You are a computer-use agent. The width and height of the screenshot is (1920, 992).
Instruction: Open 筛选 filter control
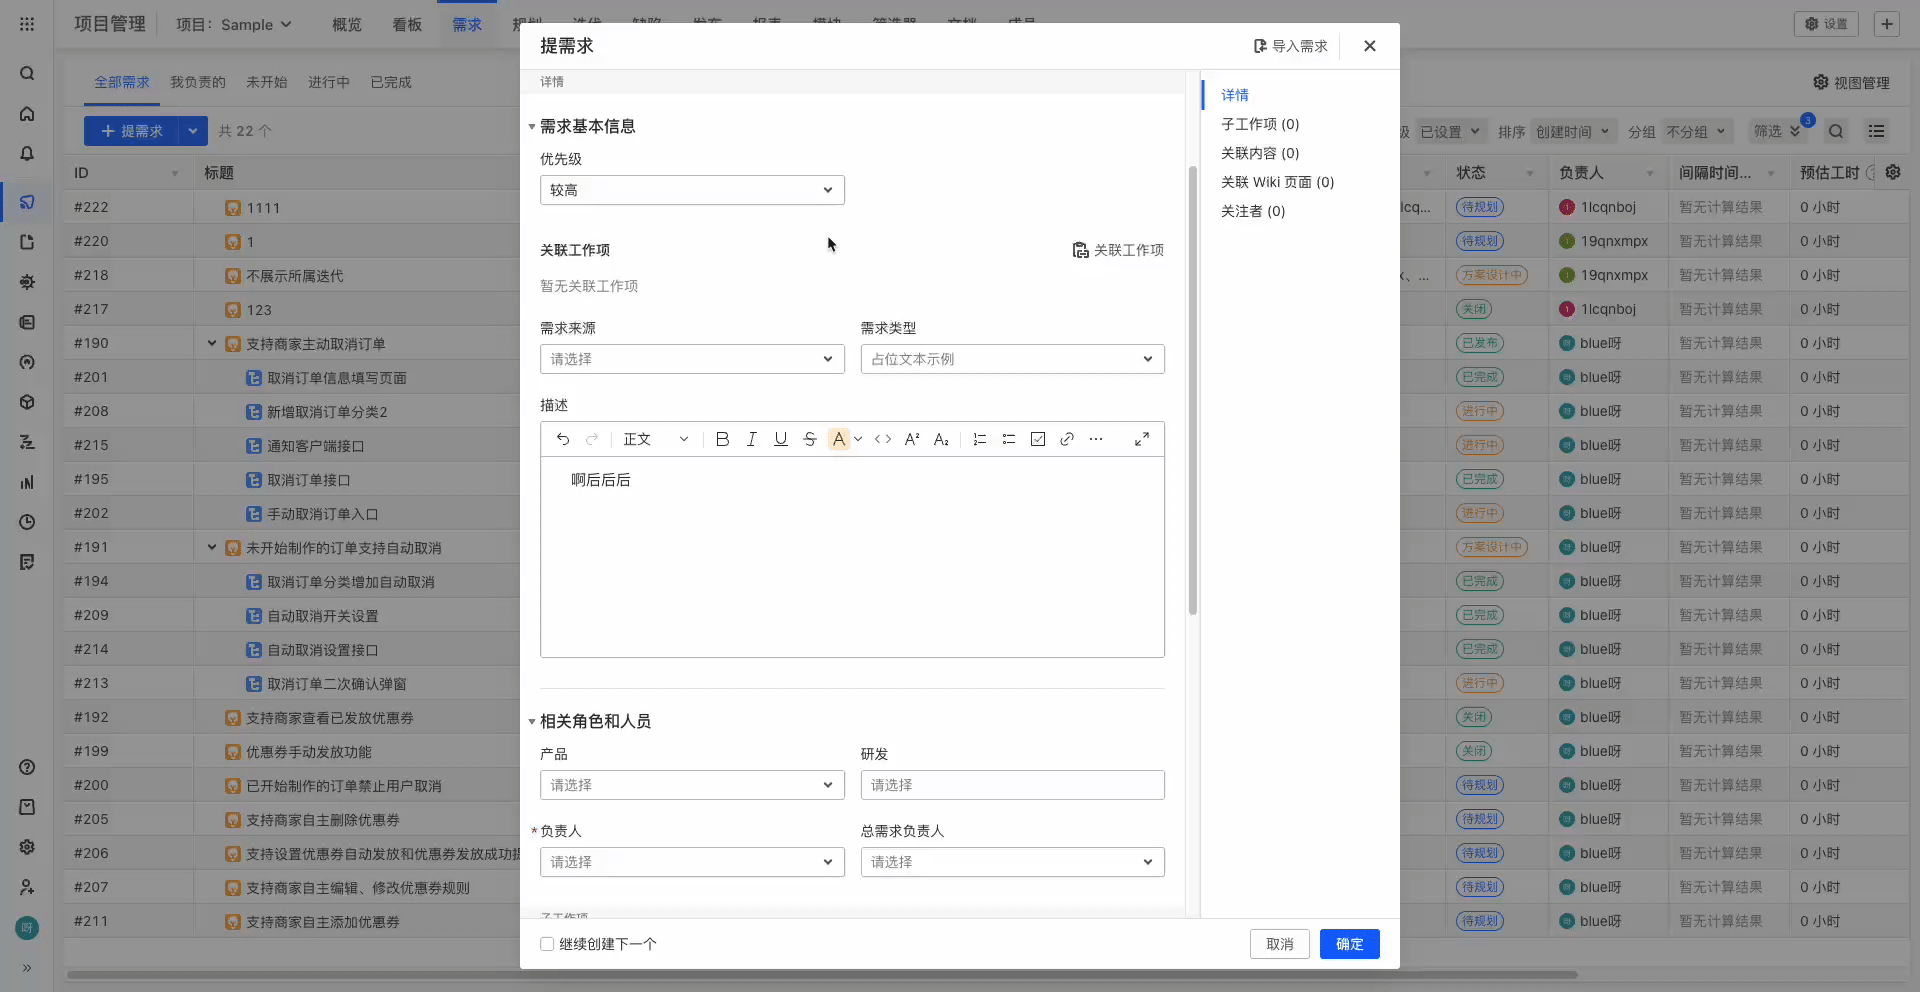pos(1776,131)
